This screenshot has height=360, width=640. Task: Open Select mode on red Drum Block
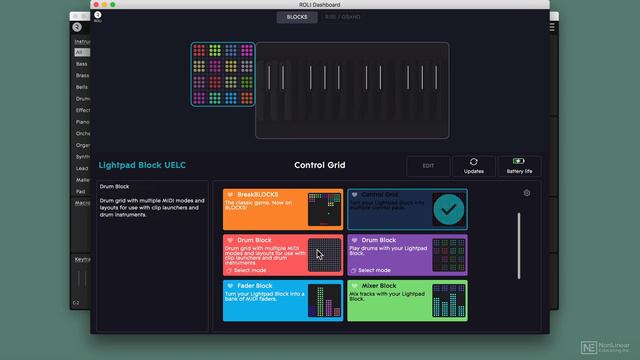246,270
